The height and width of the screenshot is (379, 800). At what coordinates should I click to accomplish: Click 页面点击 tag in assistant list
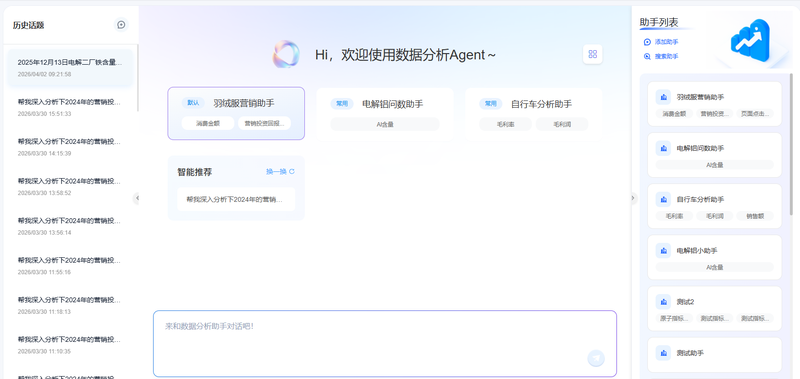[x=755, y=114]
